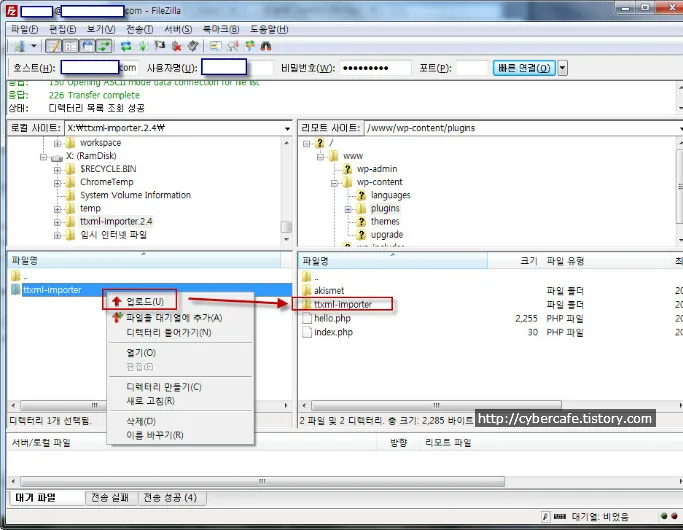
Task: Disconnect from server with red X icon
Action: [176, 46]
